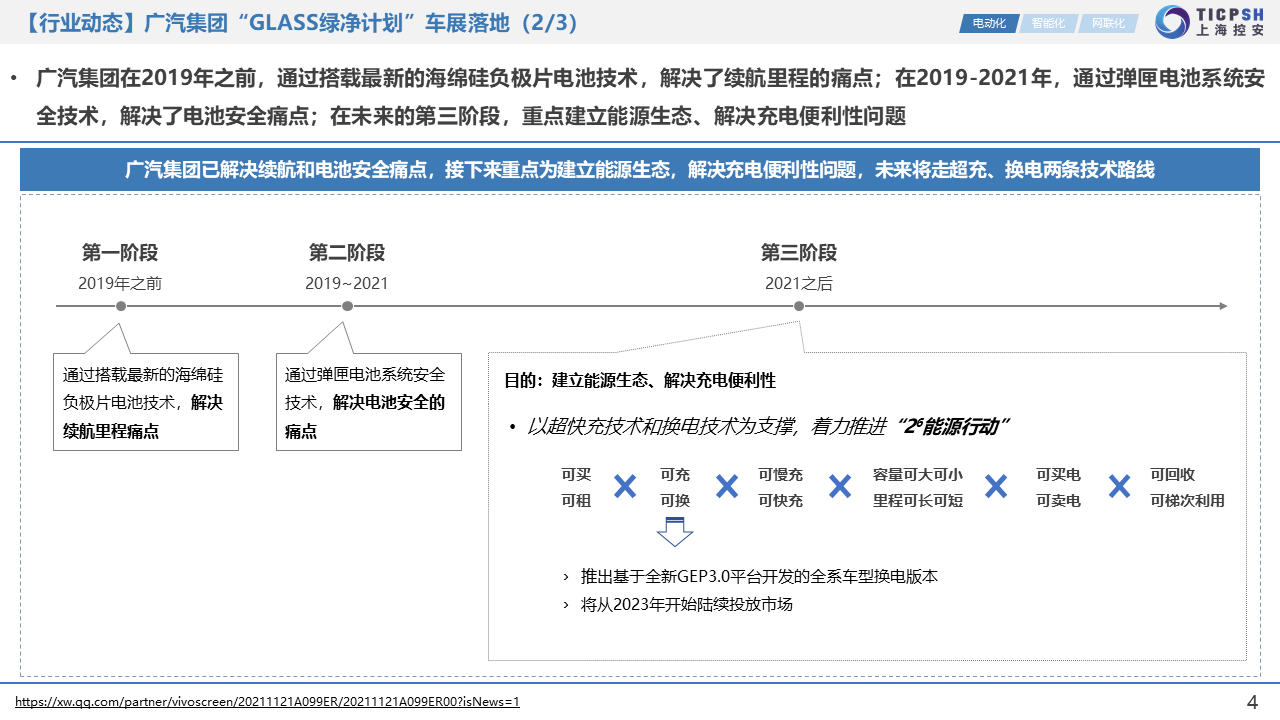Screen dimensions: 1280x720
Task: Click the 第三阶段 timeline marker dot
Action: (799, 306)
